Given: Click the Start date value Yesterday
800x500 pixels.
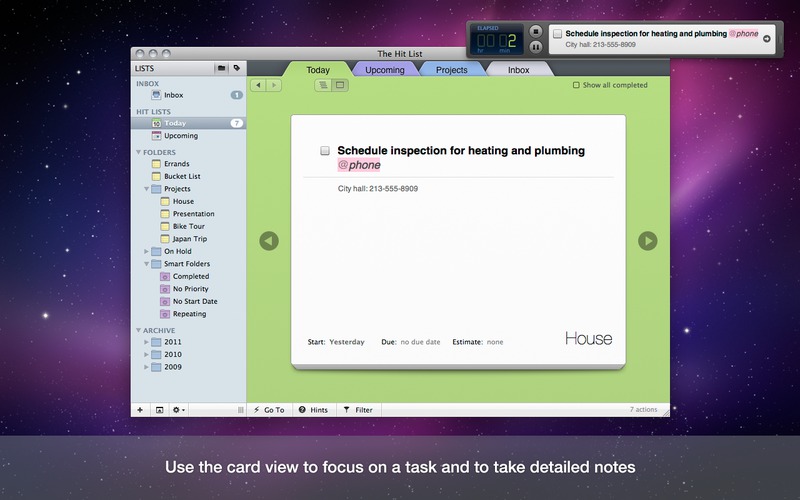Looking at the screenshot, I should click(x=347, y=342).
